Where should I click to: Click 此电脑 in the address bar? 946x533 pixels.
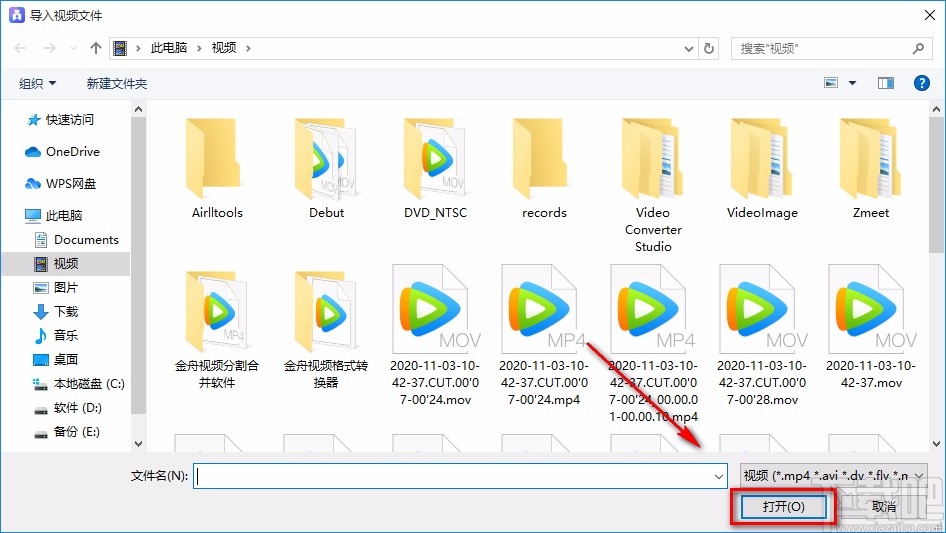tap(168, 48)
